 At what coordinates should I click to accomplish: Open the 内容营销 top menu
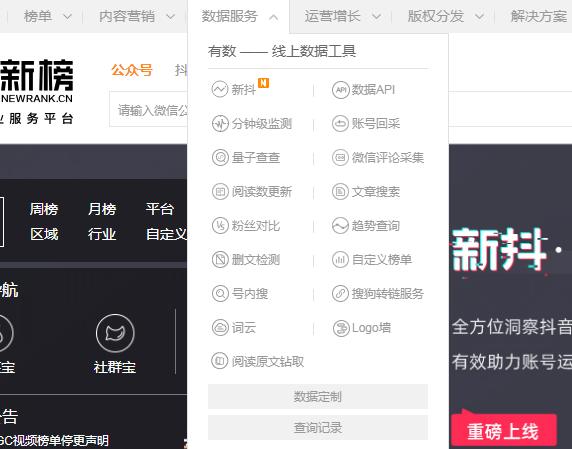click(127, 16)
